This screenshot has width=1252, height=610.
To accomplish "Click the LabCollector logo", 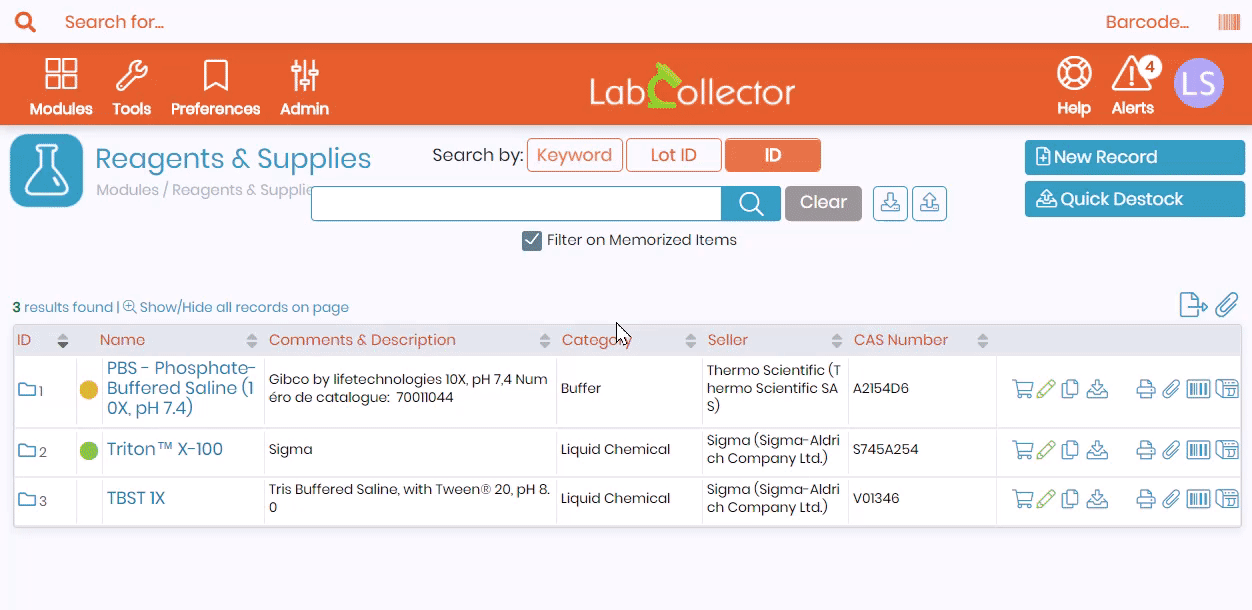I will pyautogui.click(x=692, y=86).
